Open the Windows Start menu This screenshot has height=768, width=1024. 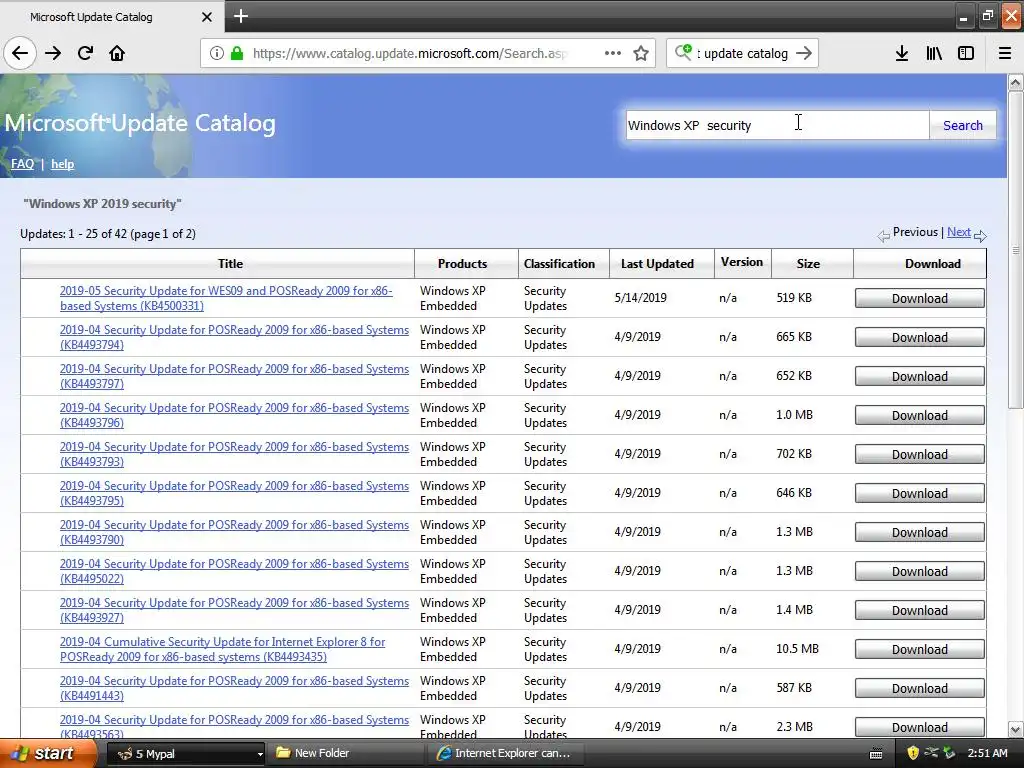coord(48,753)
